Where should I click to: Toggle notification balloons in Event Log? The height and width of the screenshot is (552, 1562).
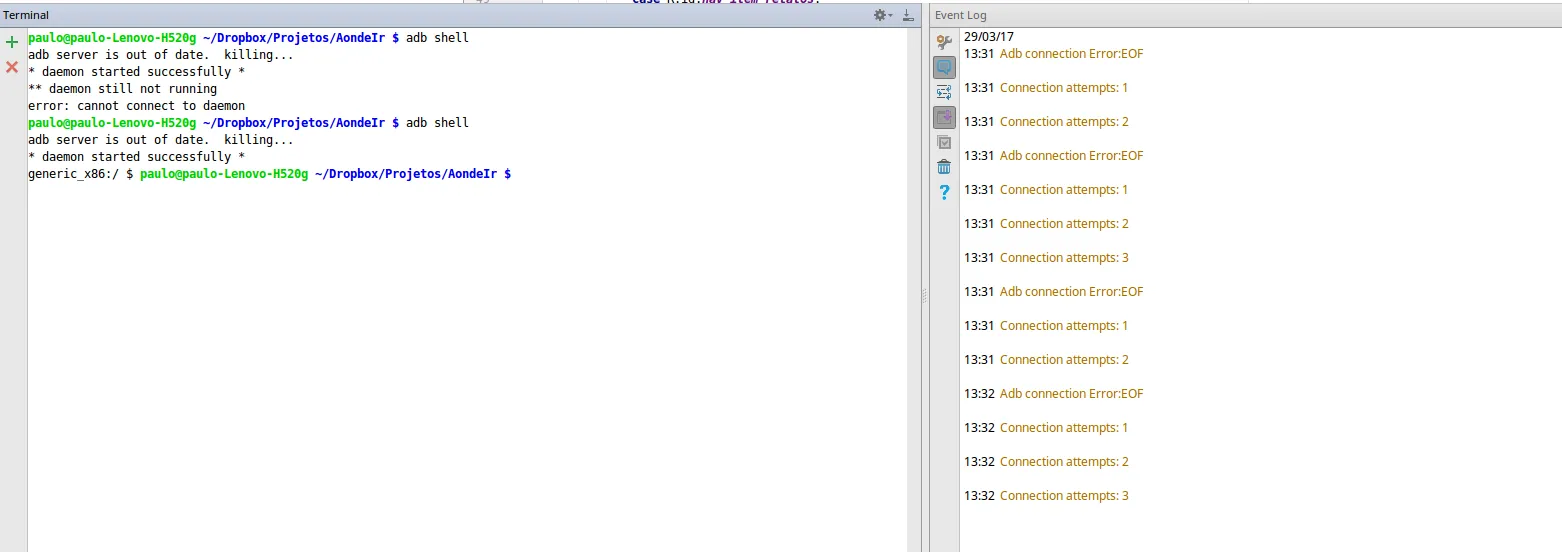click(944, 67)
